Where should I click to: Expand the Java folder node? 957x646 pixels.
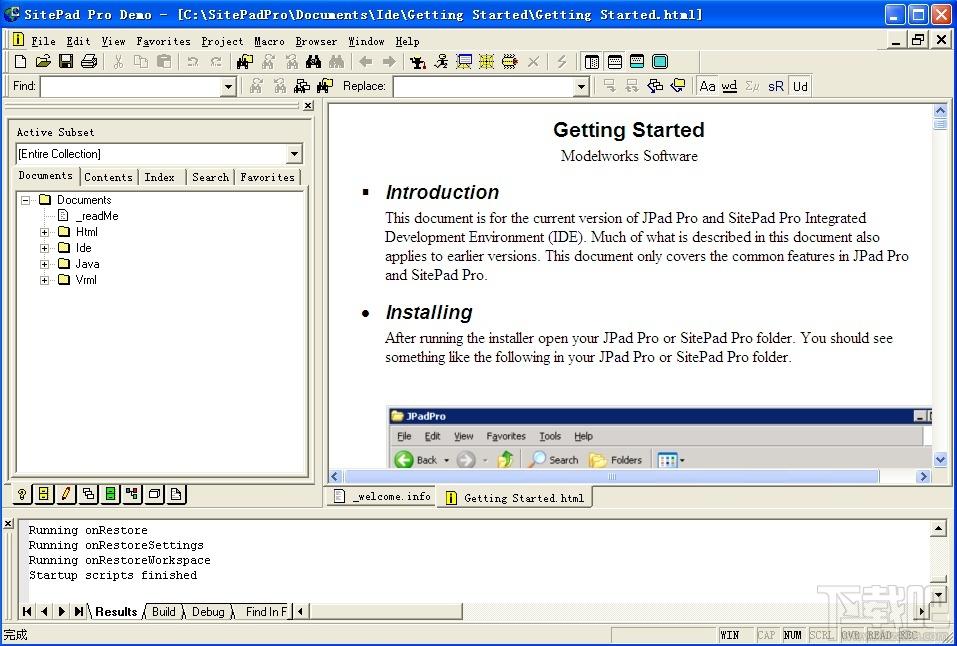(44, 264)
